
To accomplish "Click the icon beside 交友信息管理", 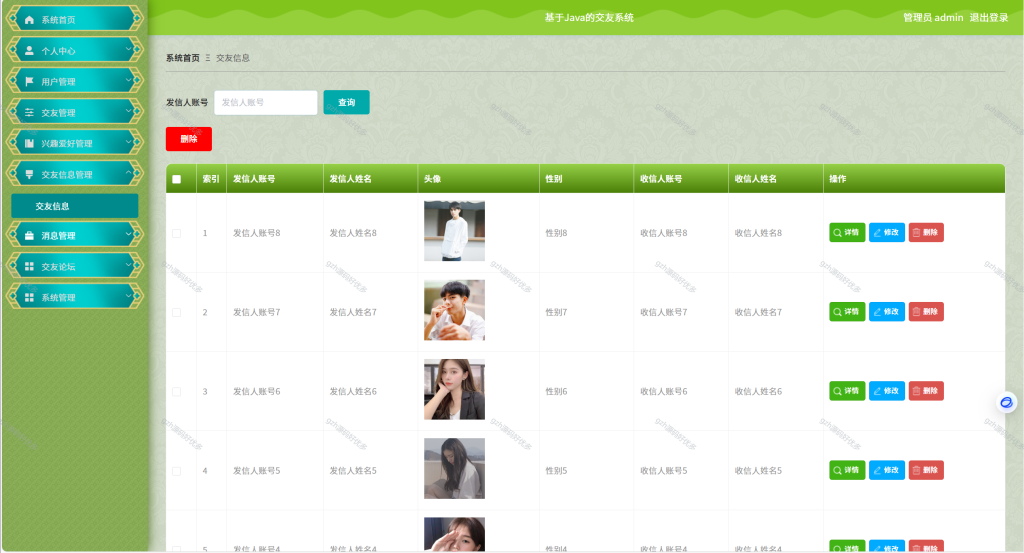I will (29, 174).
